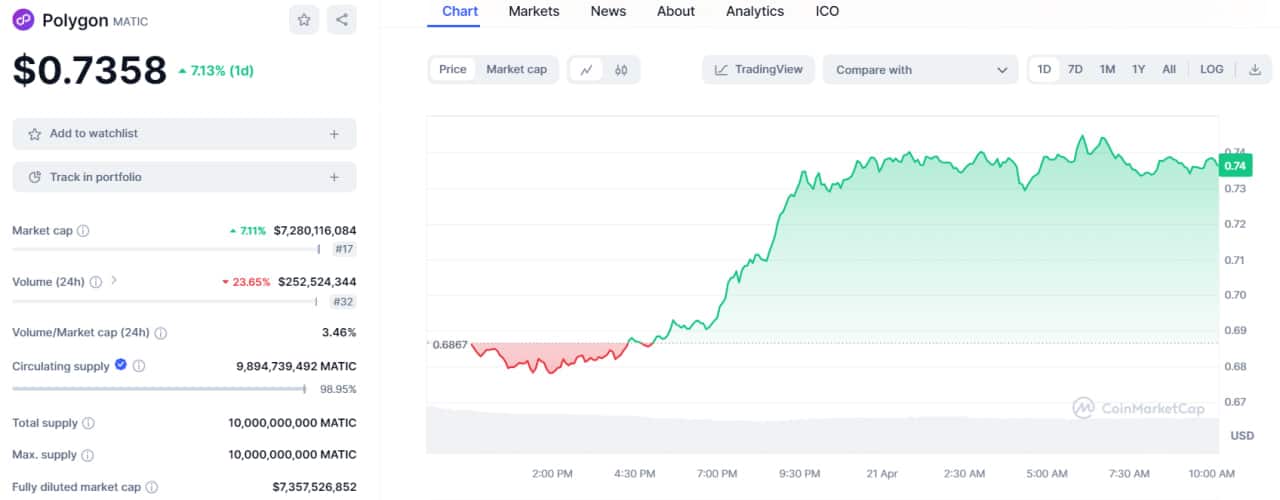Select the 7D time range

coord(1075,69)
